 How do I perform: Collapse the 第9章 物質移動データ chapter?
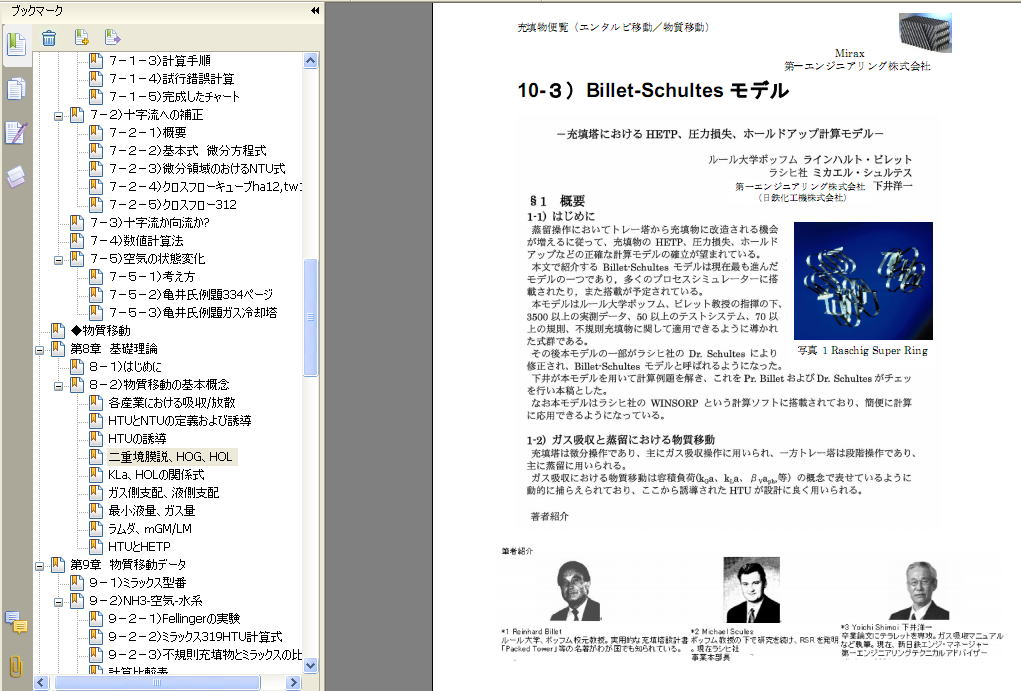coord(40,567)
